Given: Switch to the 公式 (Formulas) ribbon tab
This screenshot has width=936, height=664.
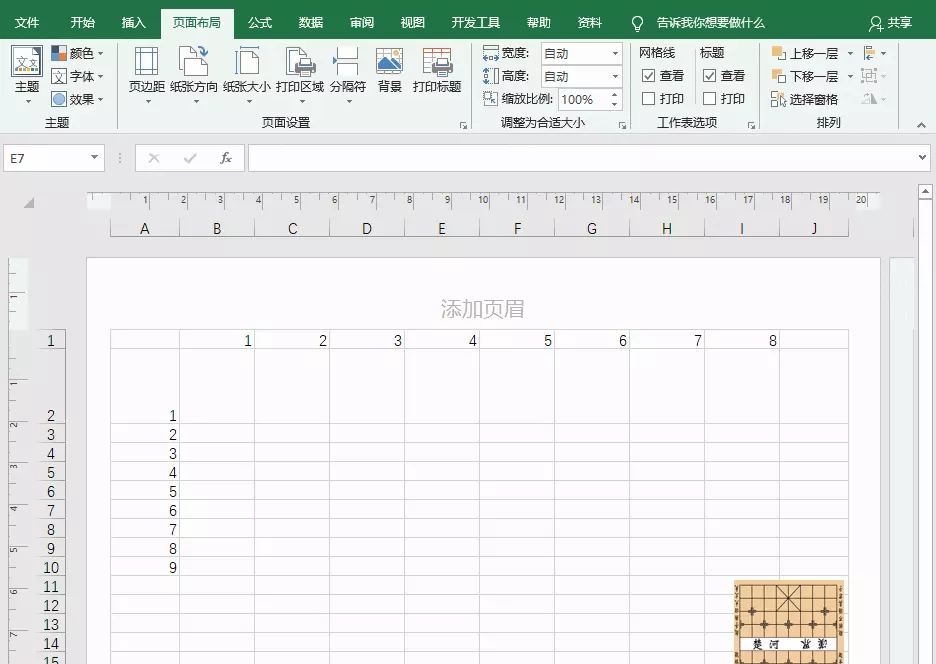Looking at the screenshot, I should click(x=258, y=20).
